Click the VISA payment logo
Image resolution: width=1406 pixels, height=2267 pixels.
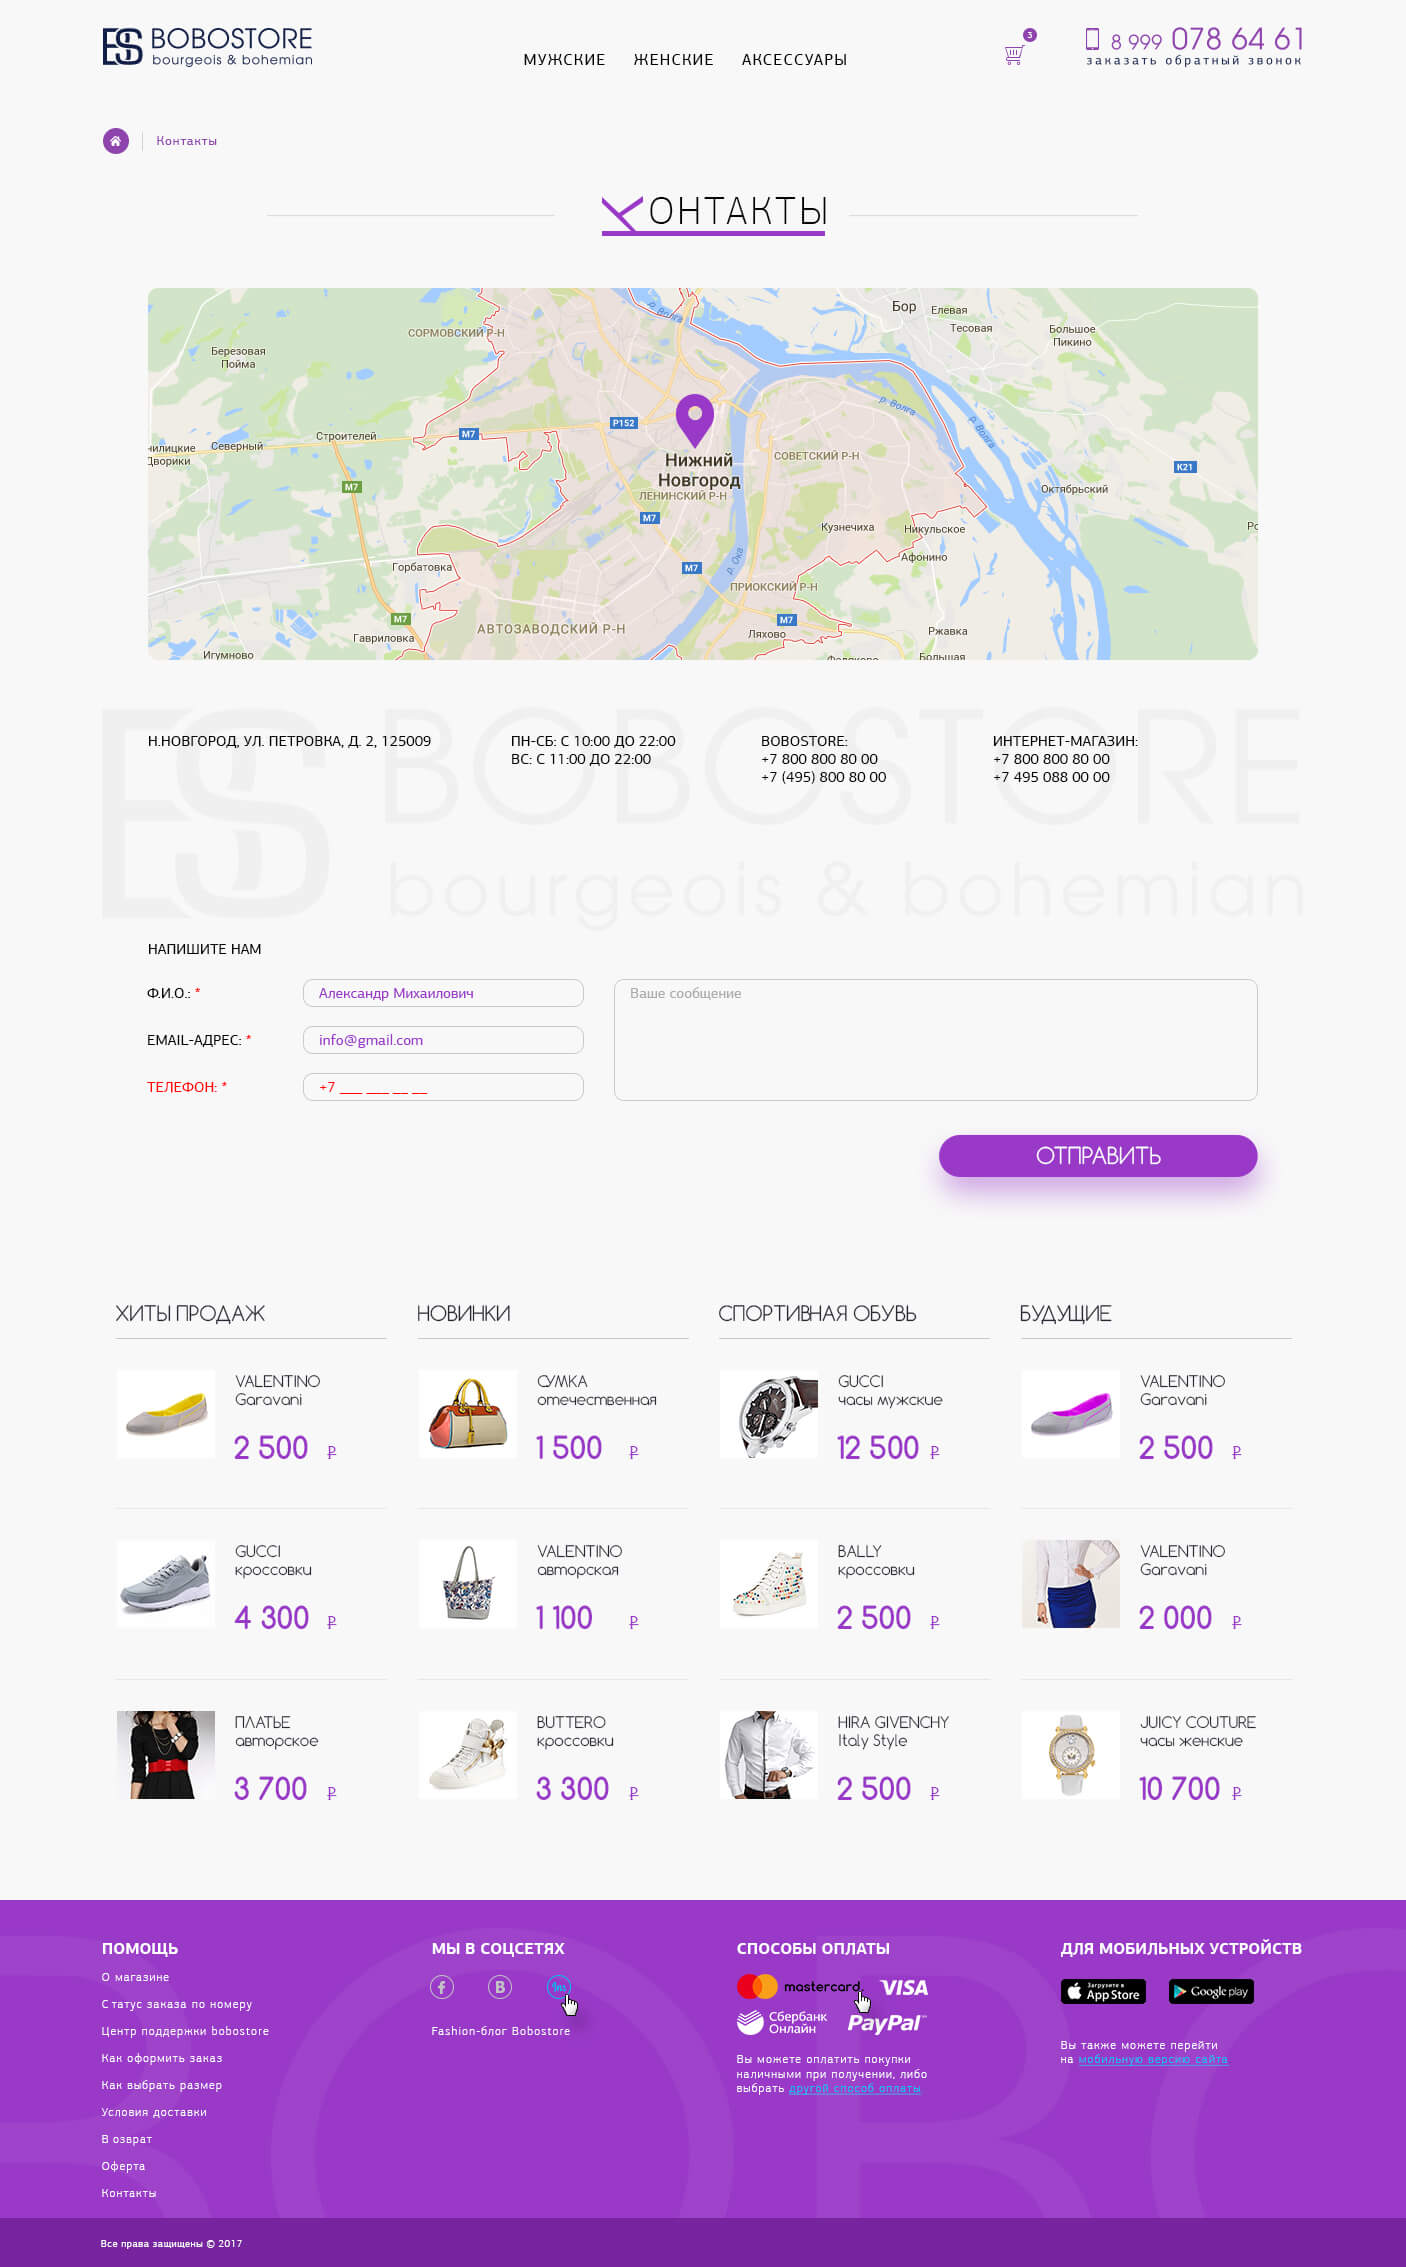904,1987
